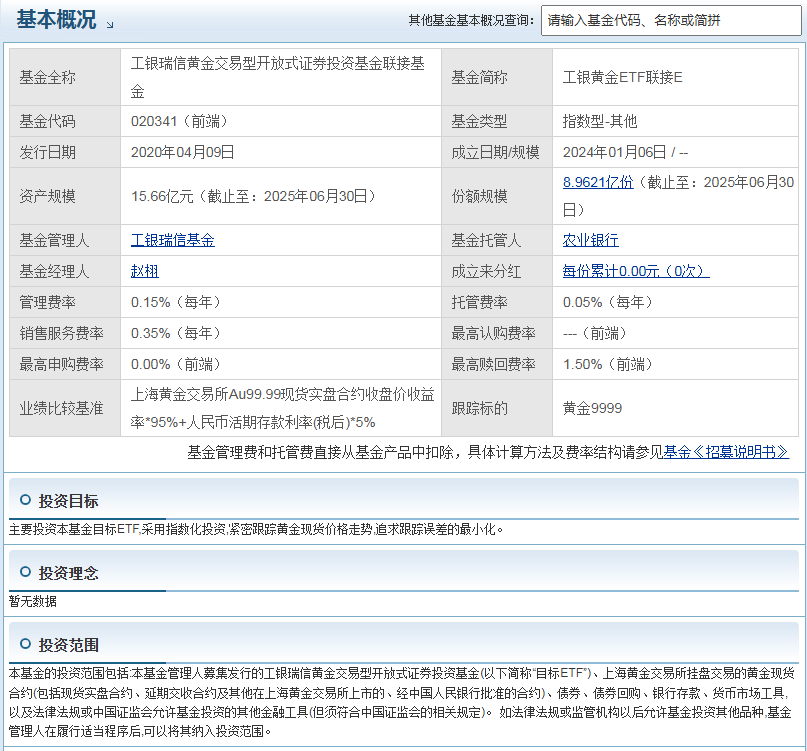Select the management fee 0.15%(每年) value

pyautogui.click(x=176, y=302)
